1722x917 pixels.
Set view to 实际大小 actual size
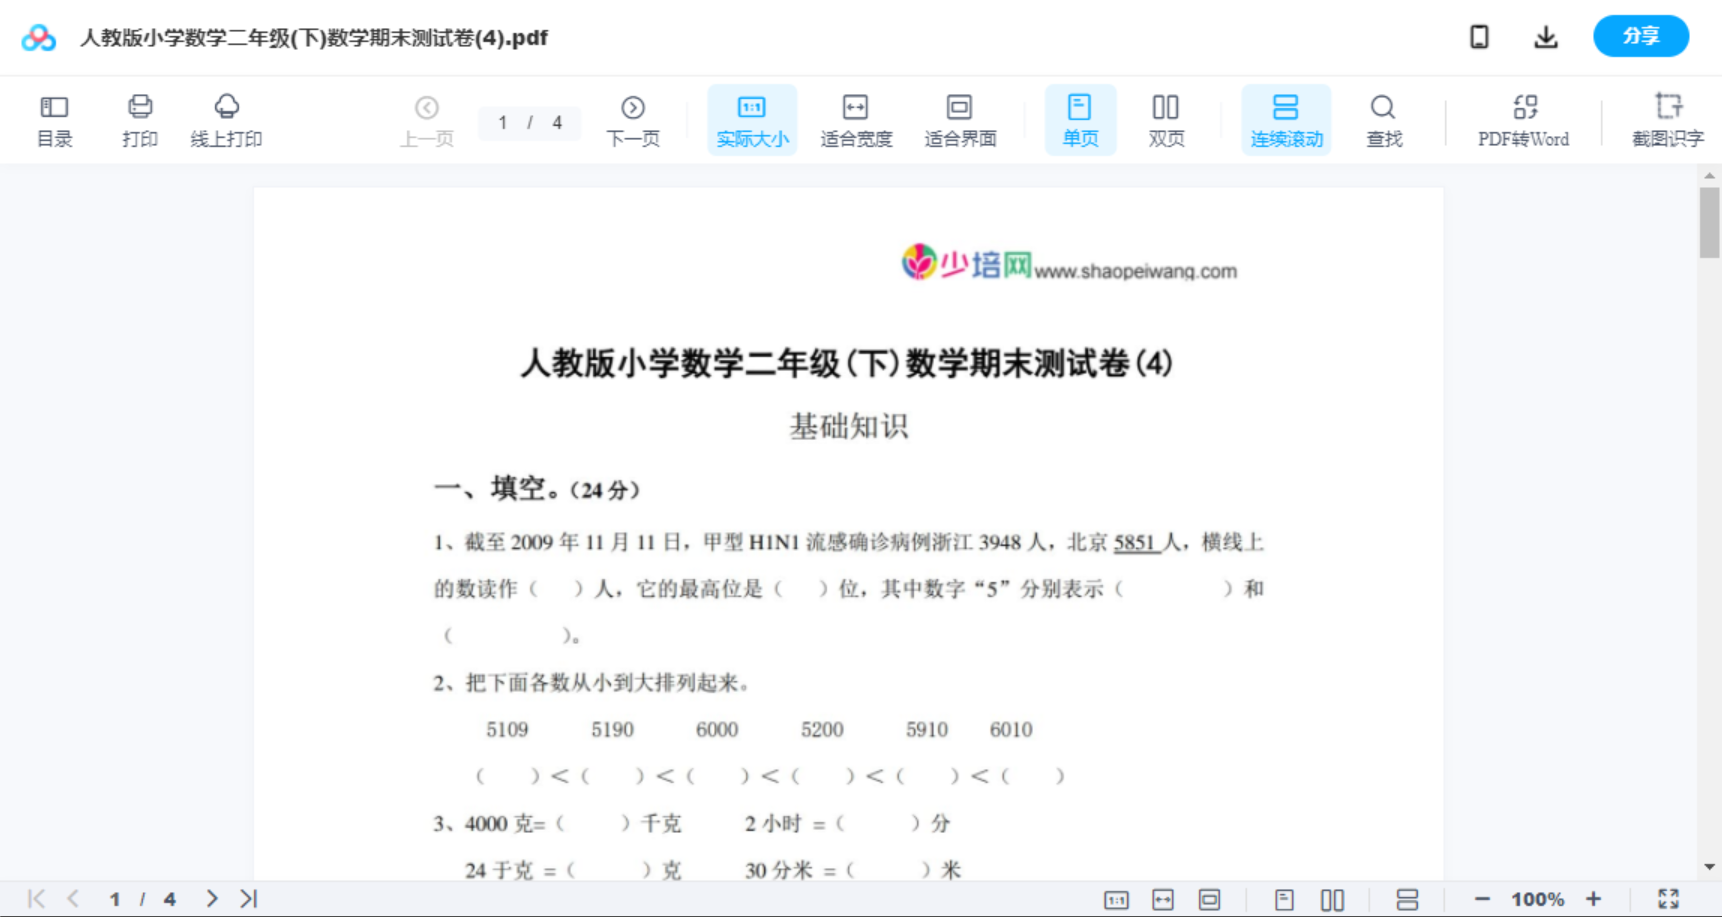[x=751, y=119]
